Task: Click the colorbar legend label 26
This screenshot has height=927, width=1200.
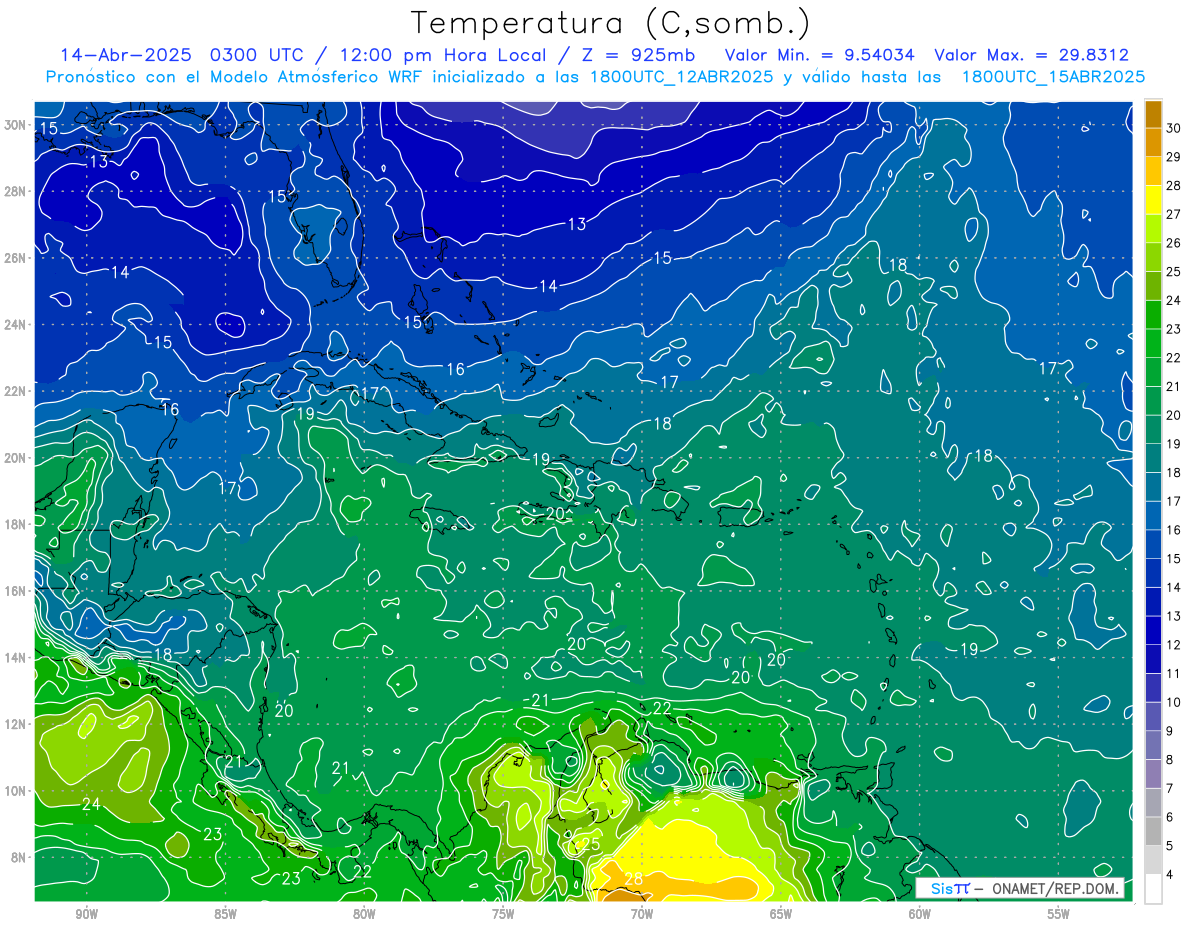Action: [1174, 242]
